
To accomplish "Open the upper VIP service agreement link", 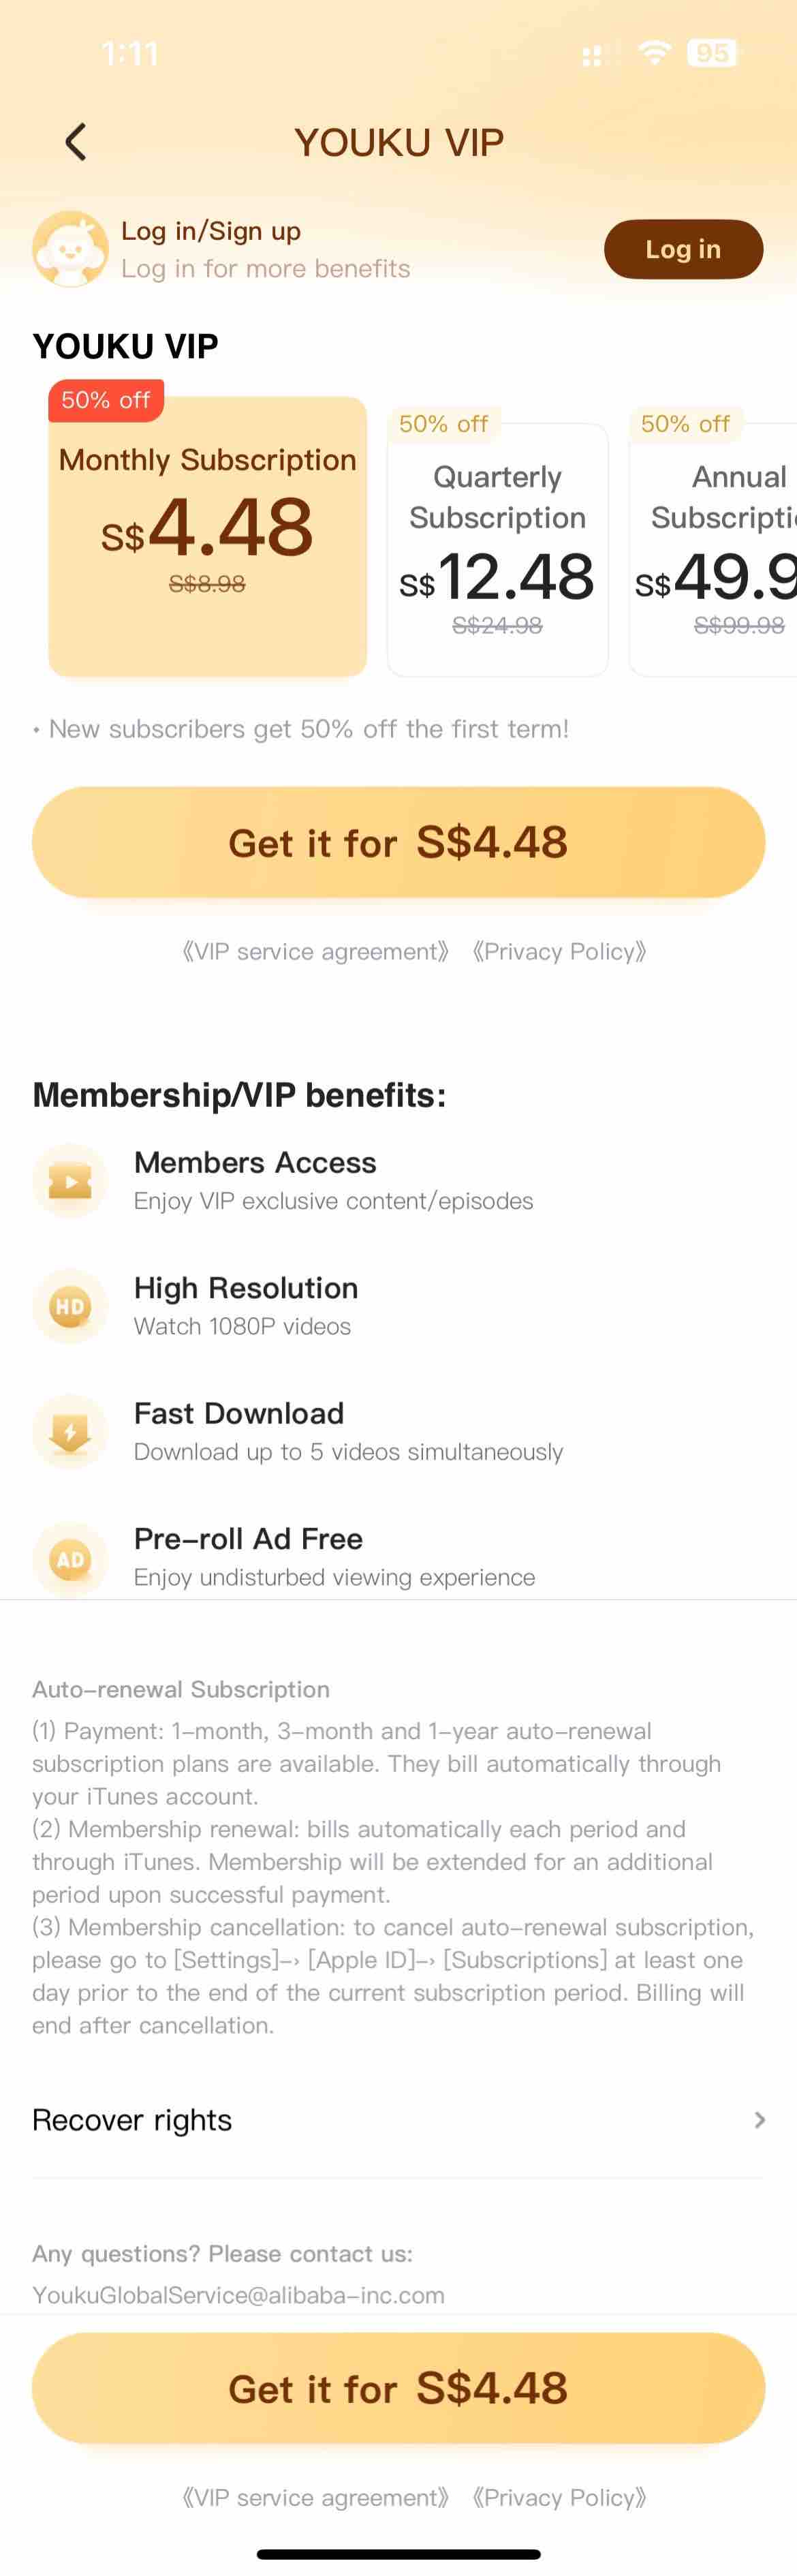I will [315, 951].
